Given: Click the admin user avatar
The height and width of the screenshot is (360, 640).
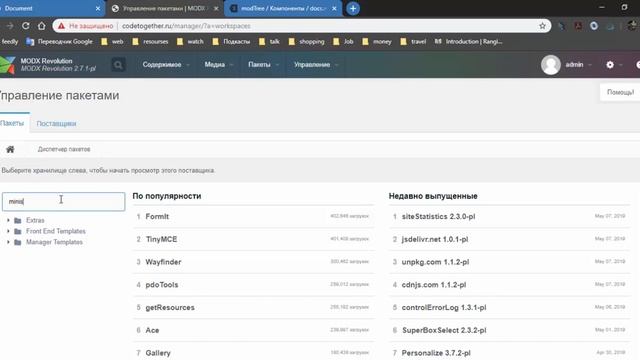Looking at the screenshot, I should point(551,64).
